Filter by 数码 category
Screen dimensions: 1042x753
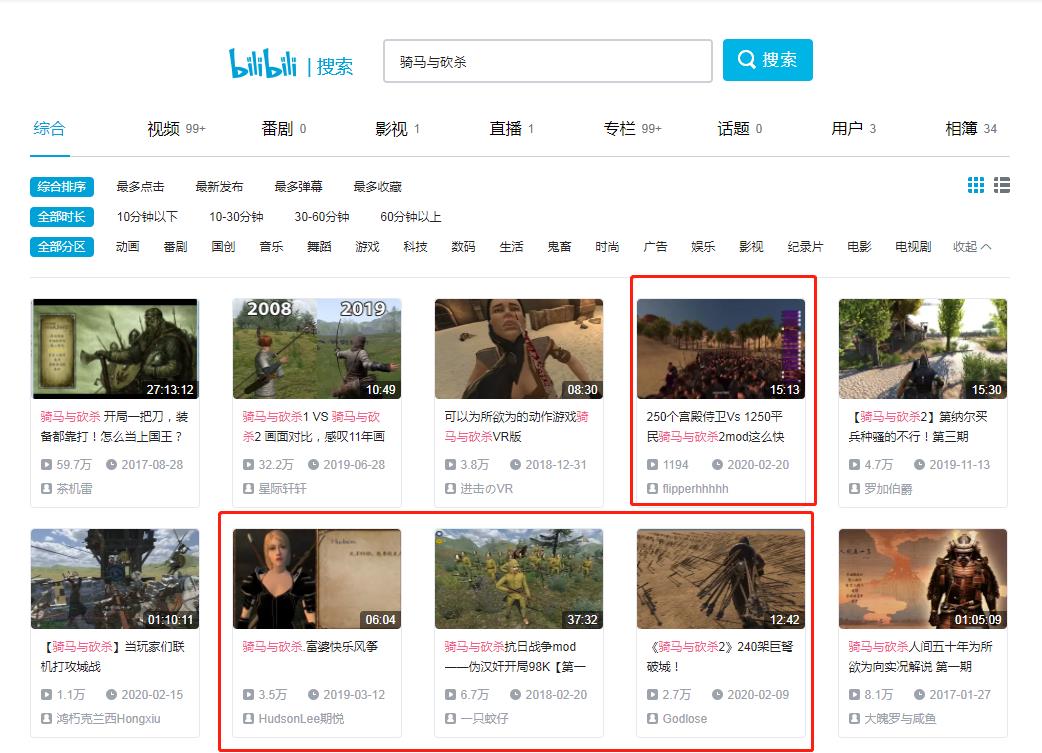(463, 247)
